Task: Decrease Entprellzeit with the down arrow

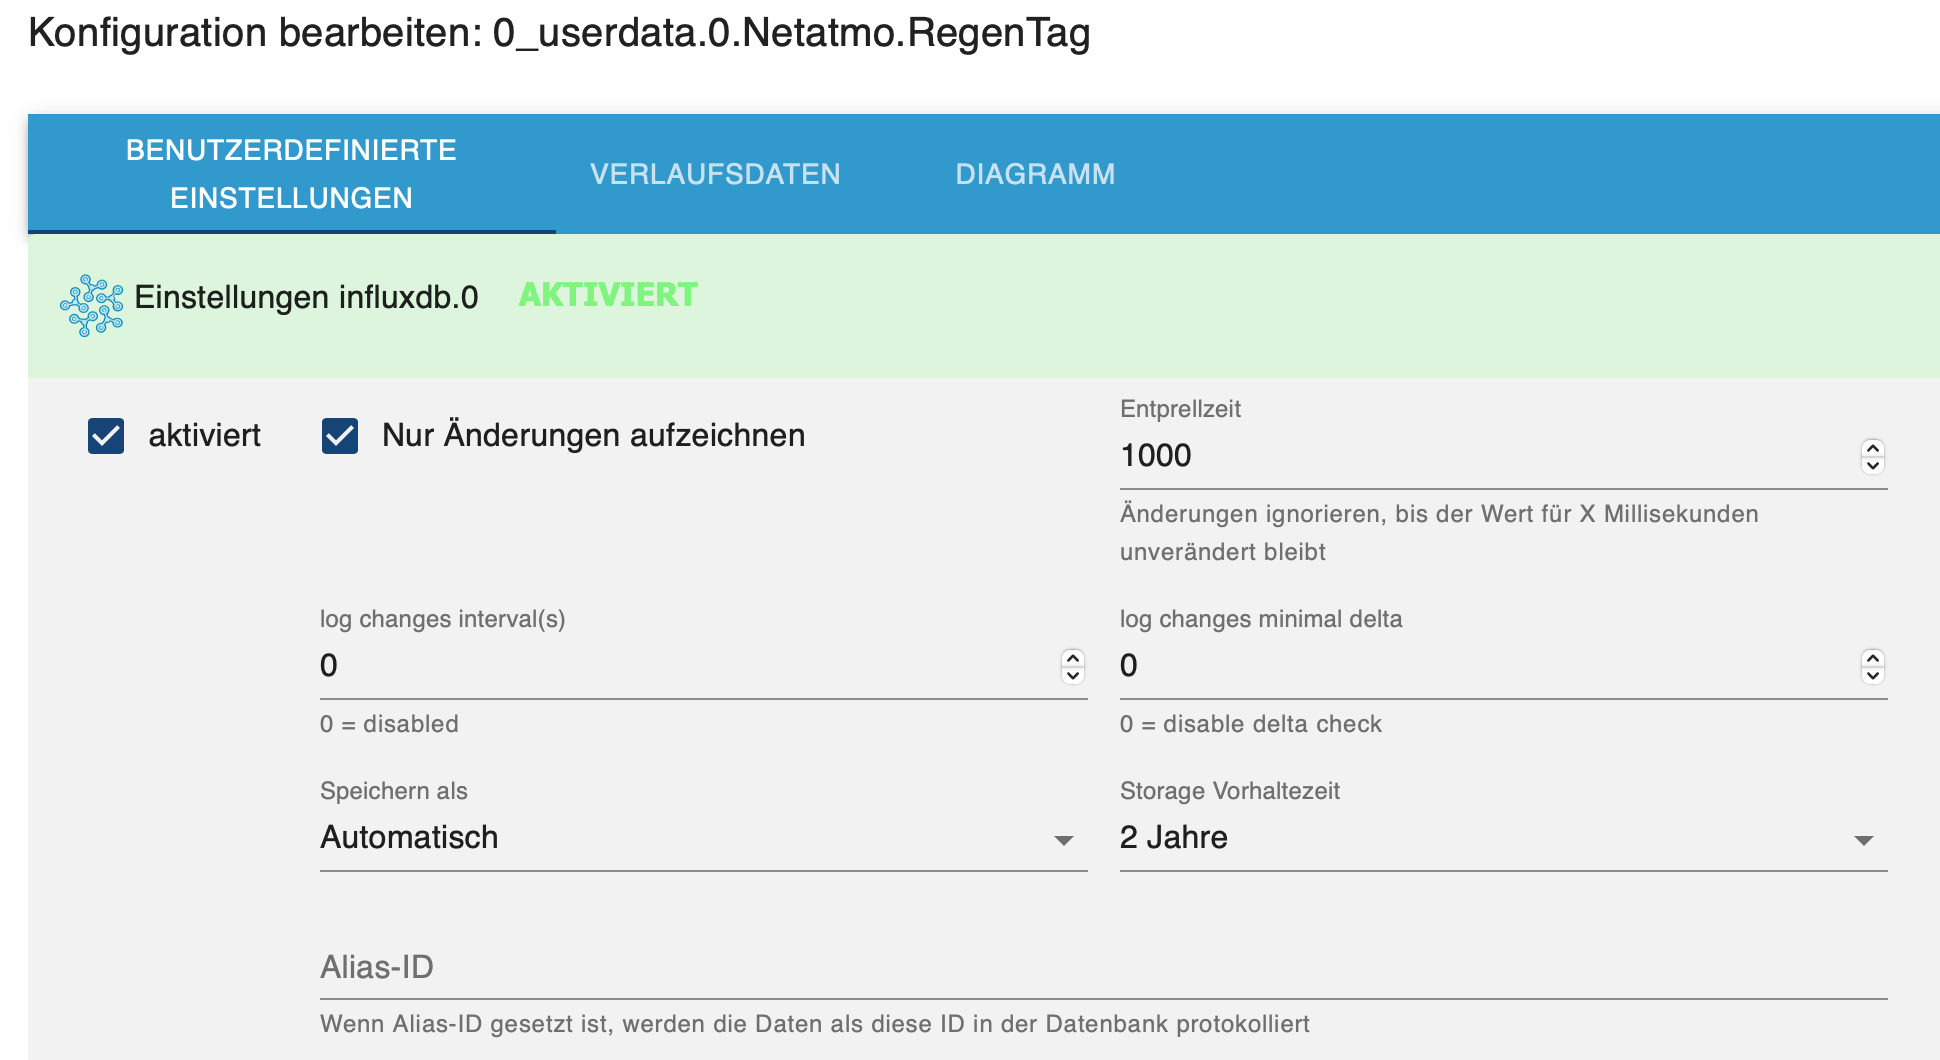Action: (1872, 465)
